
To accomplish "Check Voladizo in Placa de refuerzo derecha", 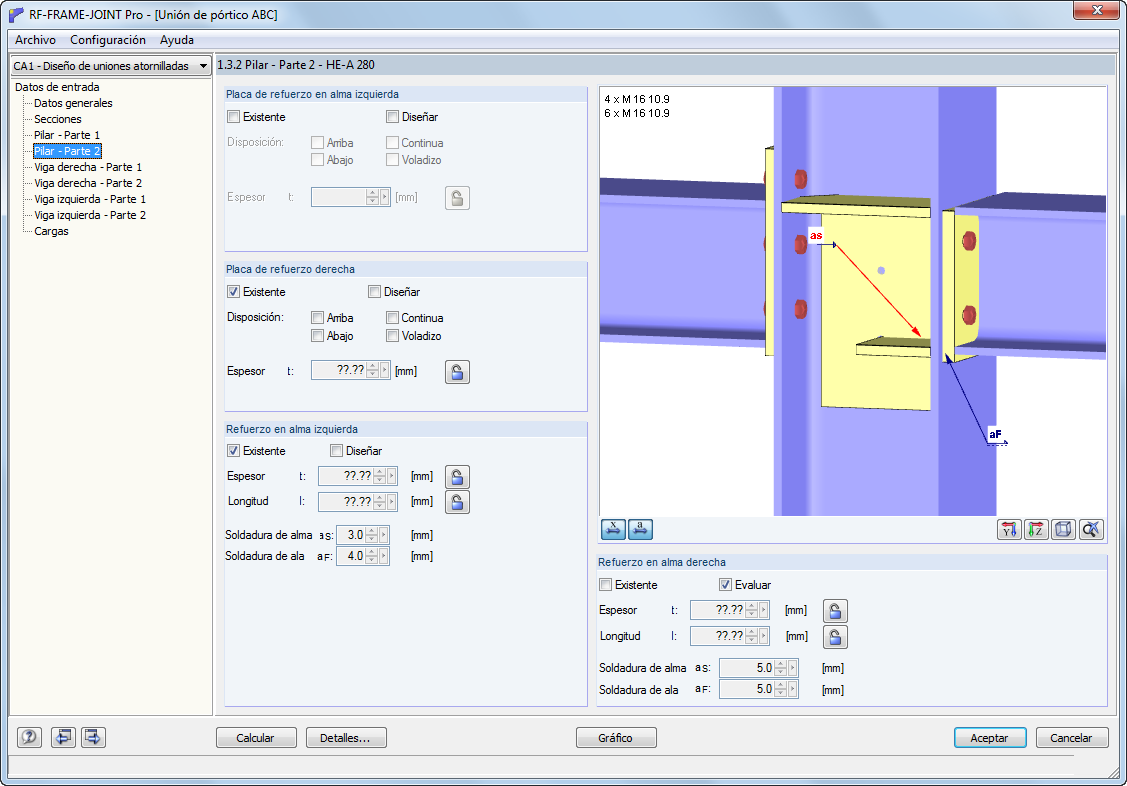I will 392,336.
